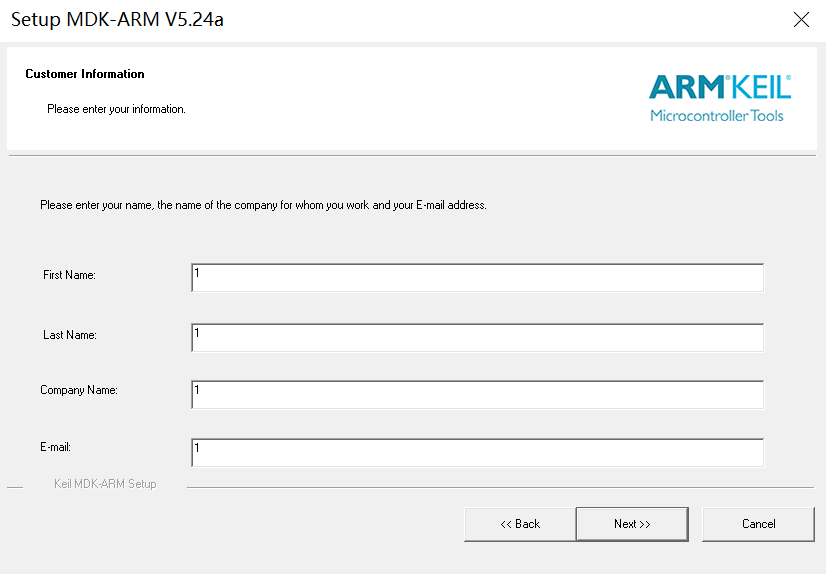Focus the First Name input field

[x=477, y=278]
